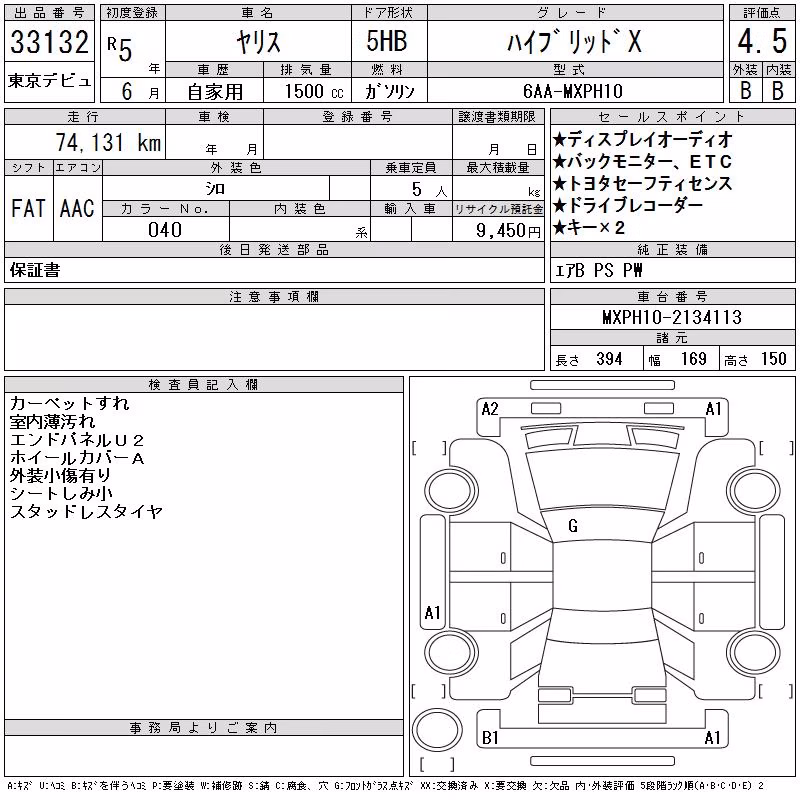Select the door type 5HB

[387, 41]
